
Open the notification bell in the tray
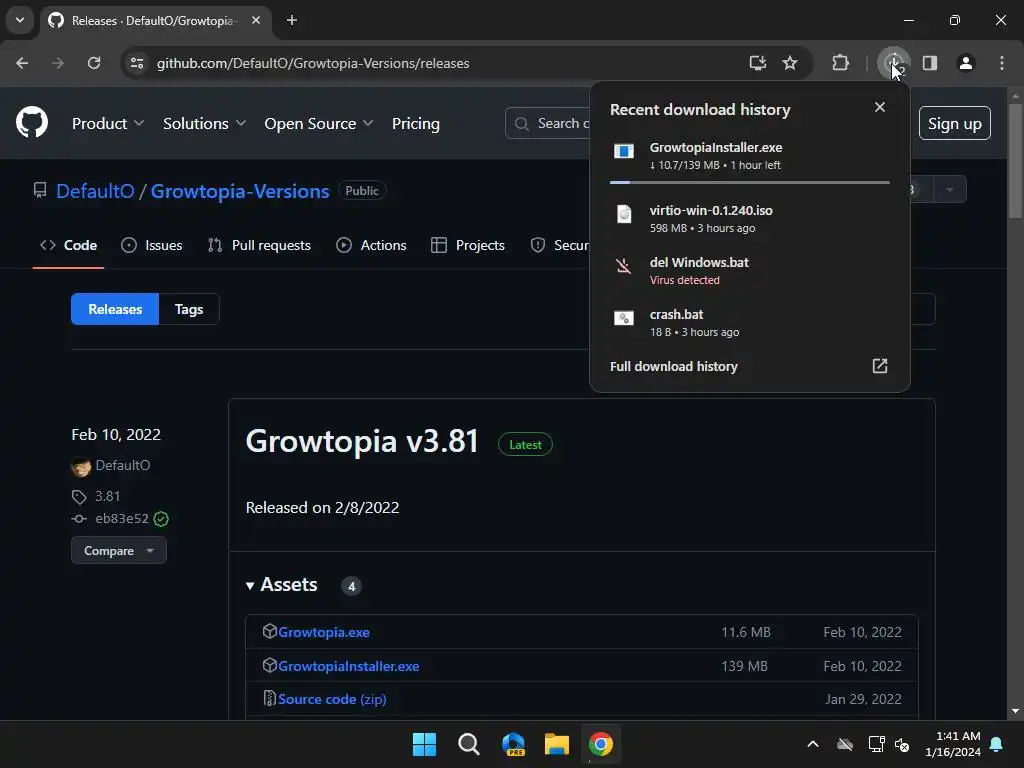(997, 744)
